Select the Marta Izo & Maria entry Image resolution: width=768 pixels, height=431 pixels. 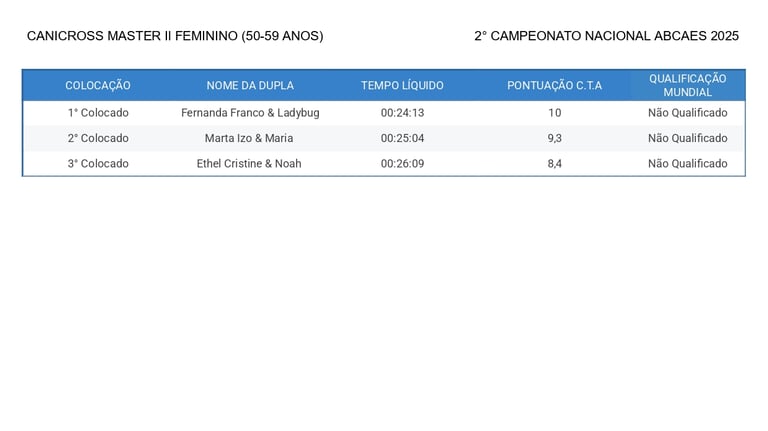coord(249,138)
